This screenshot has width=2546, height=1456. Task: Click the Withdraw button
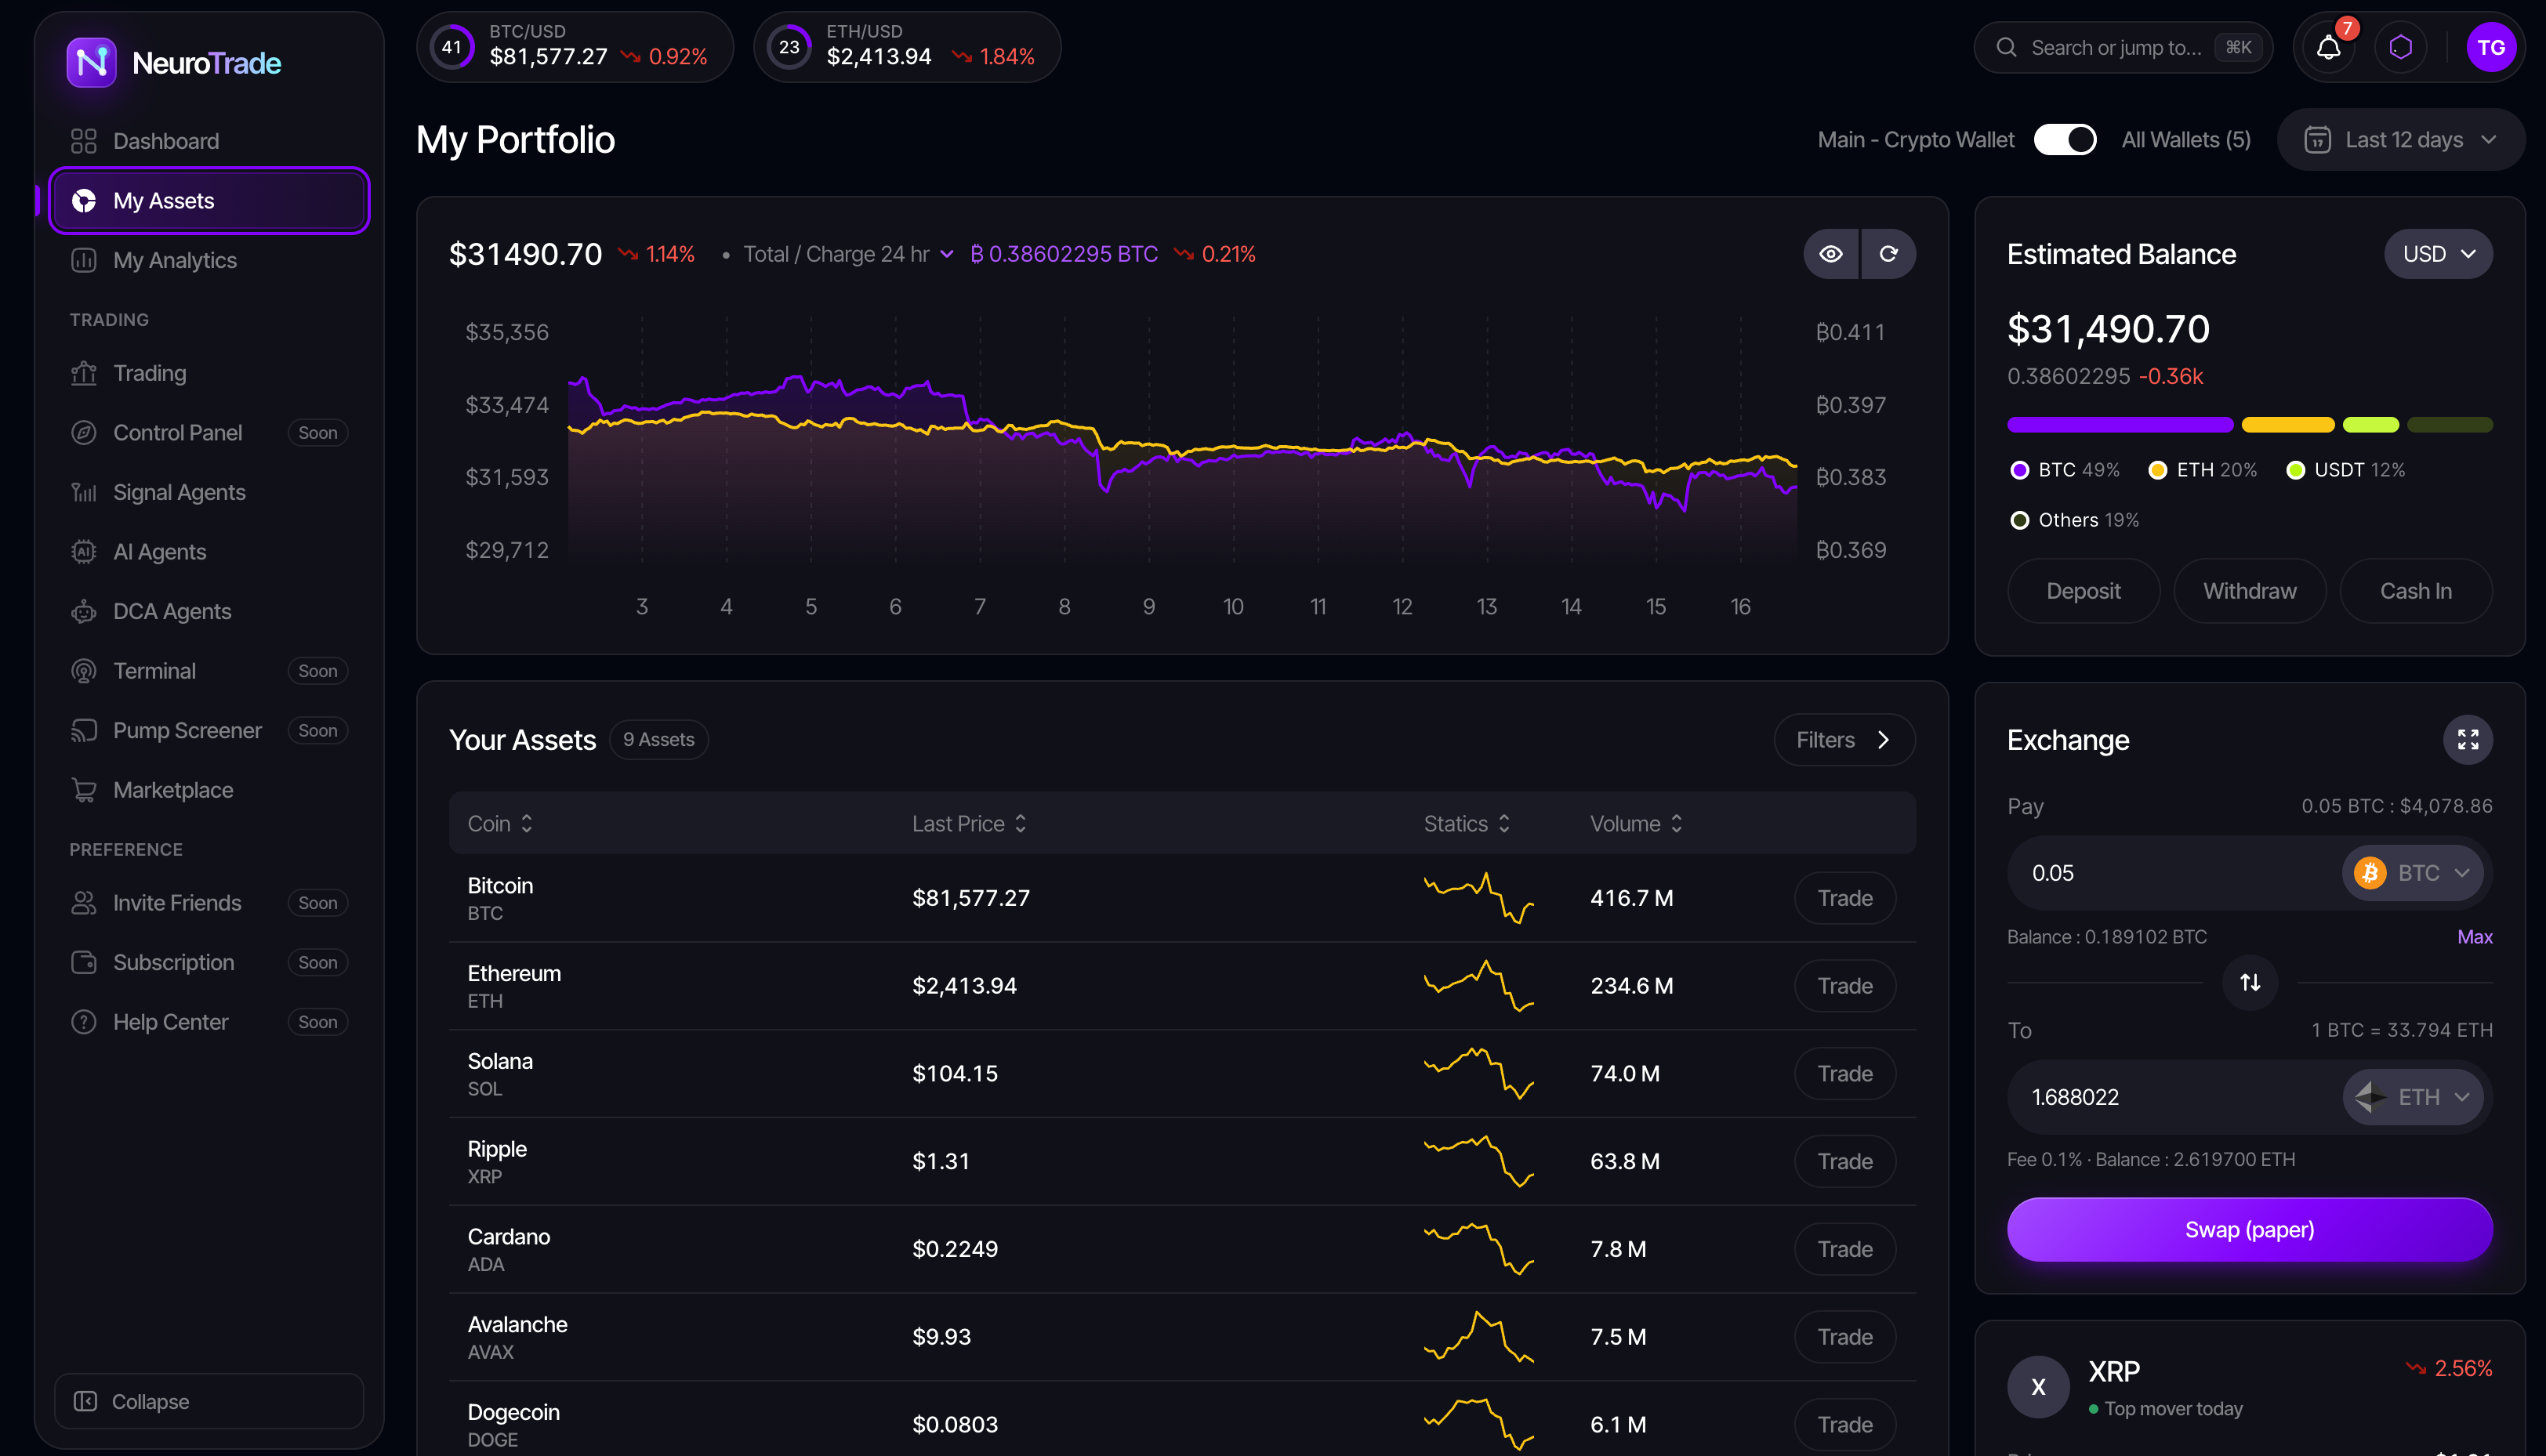[2250, 591]
